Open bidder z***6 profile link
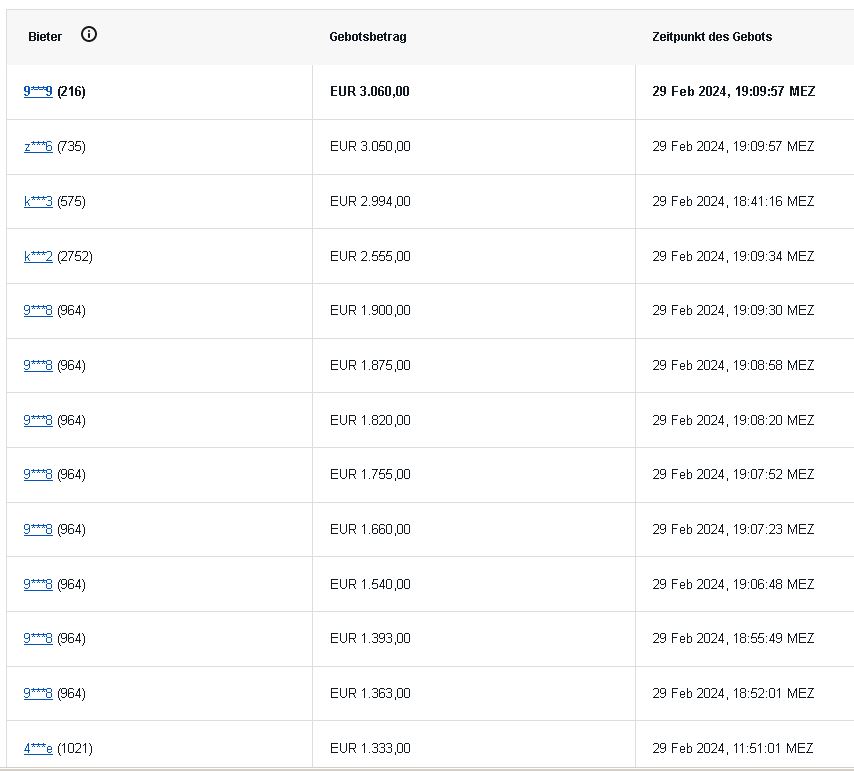The image size is (854, 771). pos(38,146)
